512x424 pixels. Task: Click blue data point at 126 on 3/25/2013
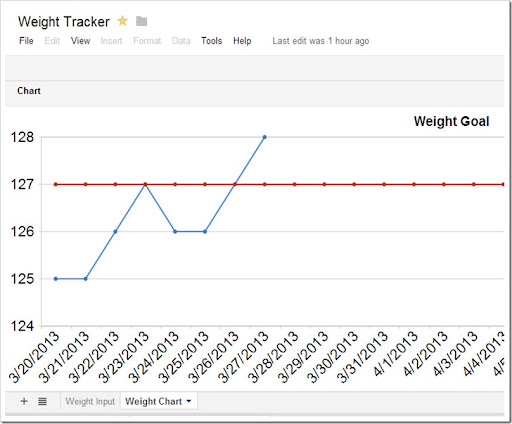205,231
